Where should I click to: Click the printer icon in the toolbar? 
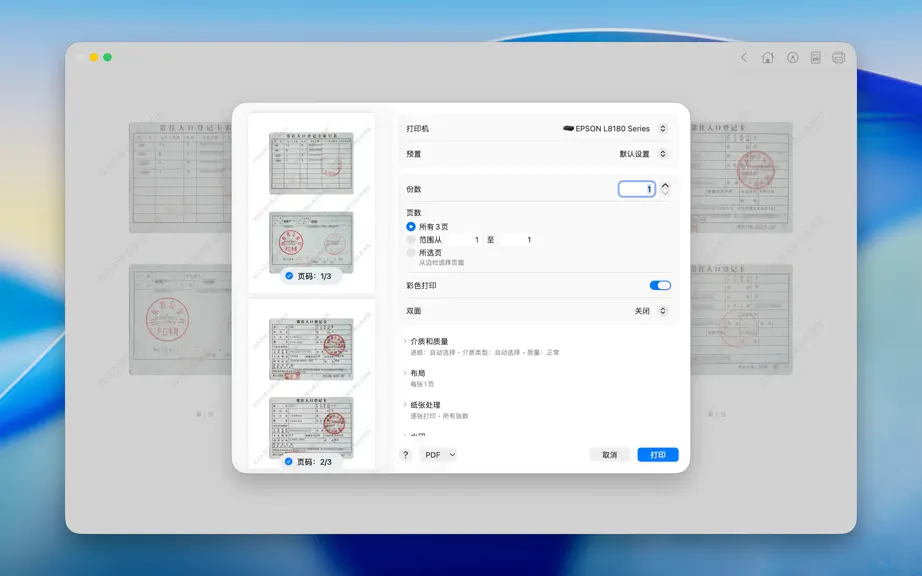point(839,58)
